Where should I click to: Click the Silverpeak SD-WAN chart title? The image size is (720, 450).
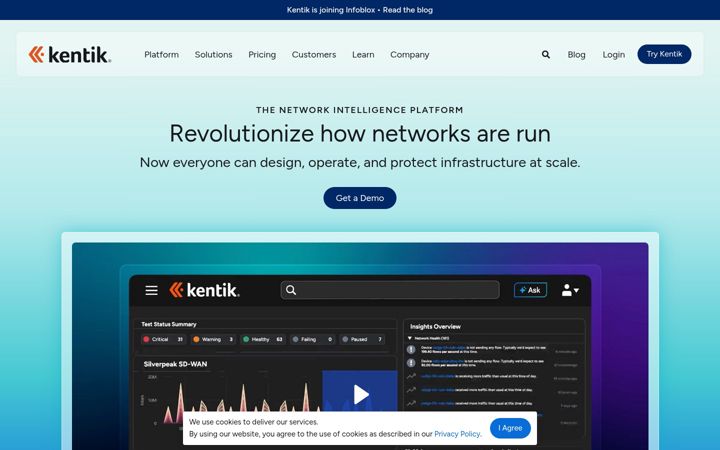[x=175, y=364]
